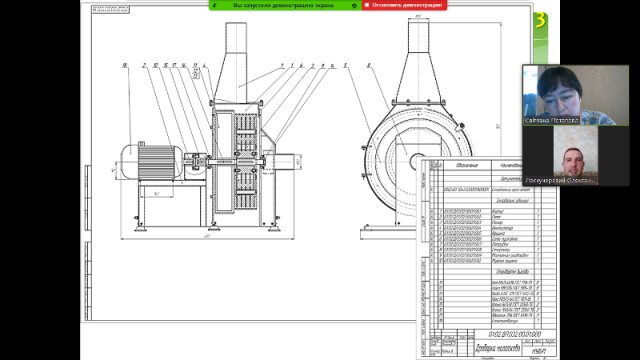Click the icon at left of green sharing bar
640x360 pixels.
[x=215, y=5]
